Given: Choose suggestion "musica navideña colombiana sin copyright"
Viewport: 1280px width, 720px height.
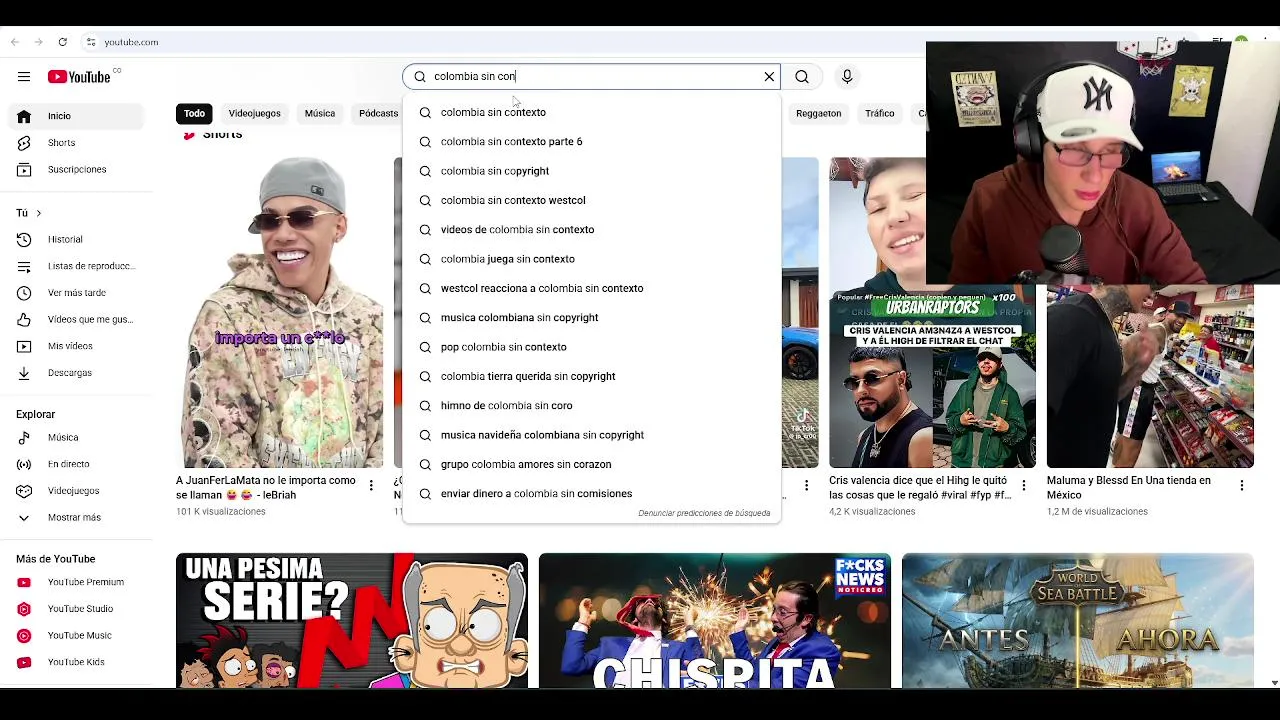Looking at the screenshot, I should [x=591, y=435].
